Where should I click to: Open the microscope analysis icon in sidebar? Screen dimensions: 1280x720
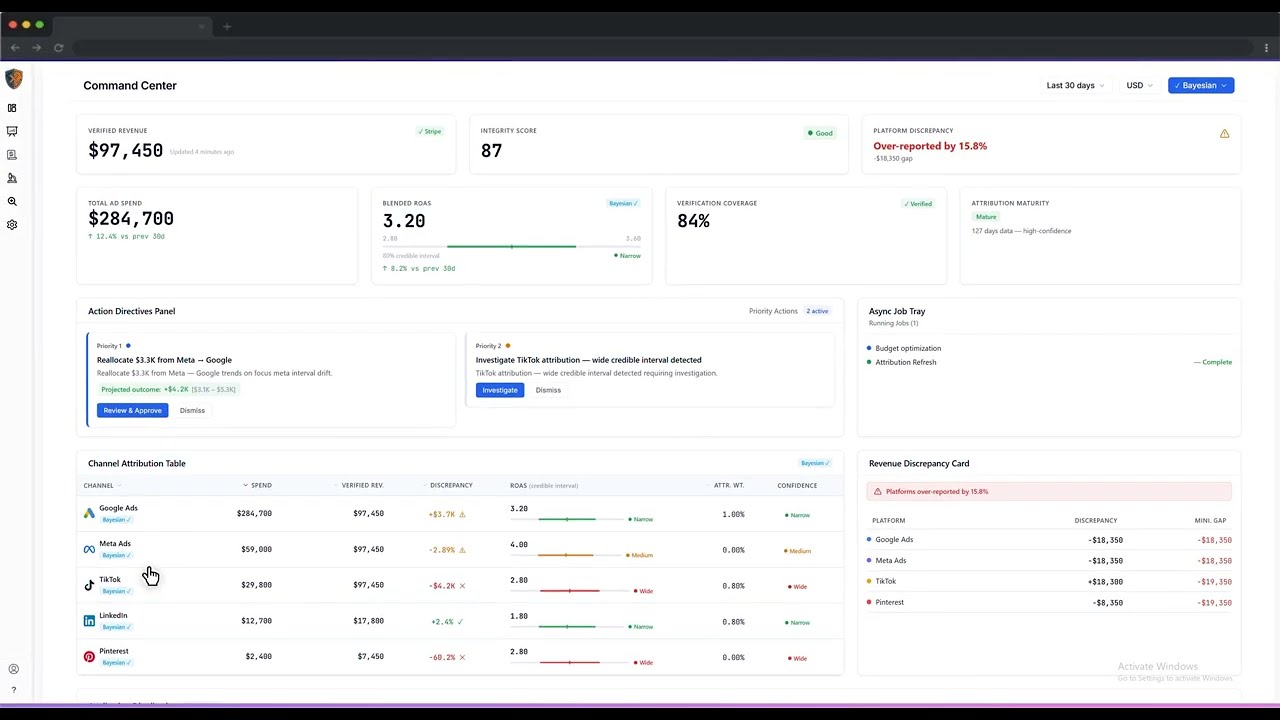point(12,178)
